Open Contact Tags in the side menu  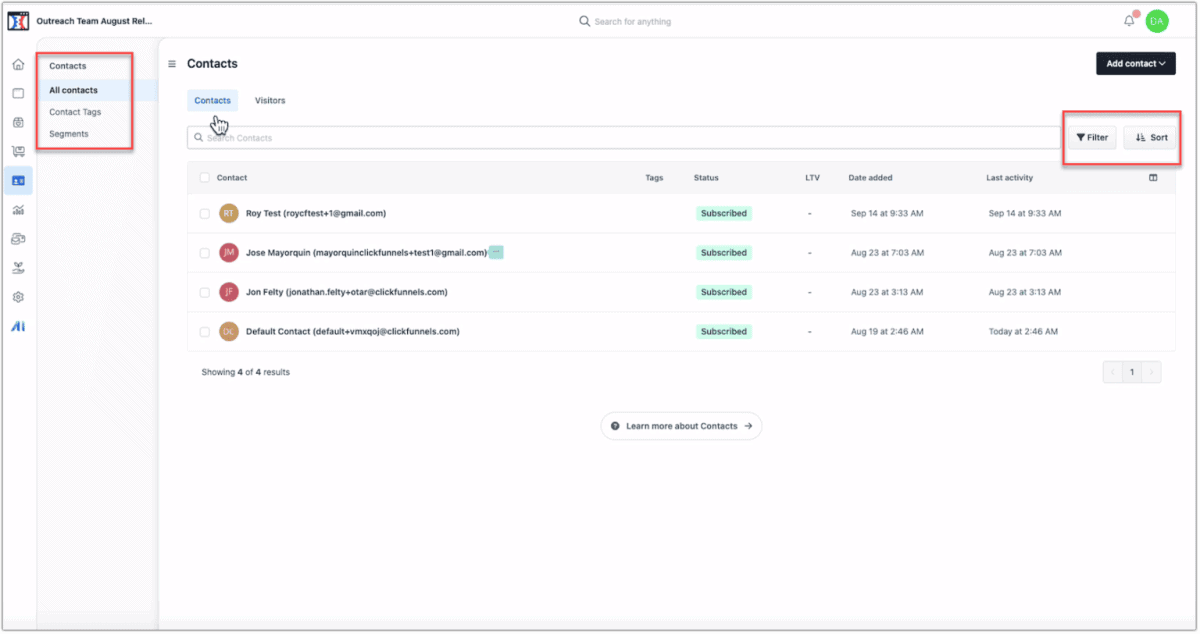tap(75, 112)
